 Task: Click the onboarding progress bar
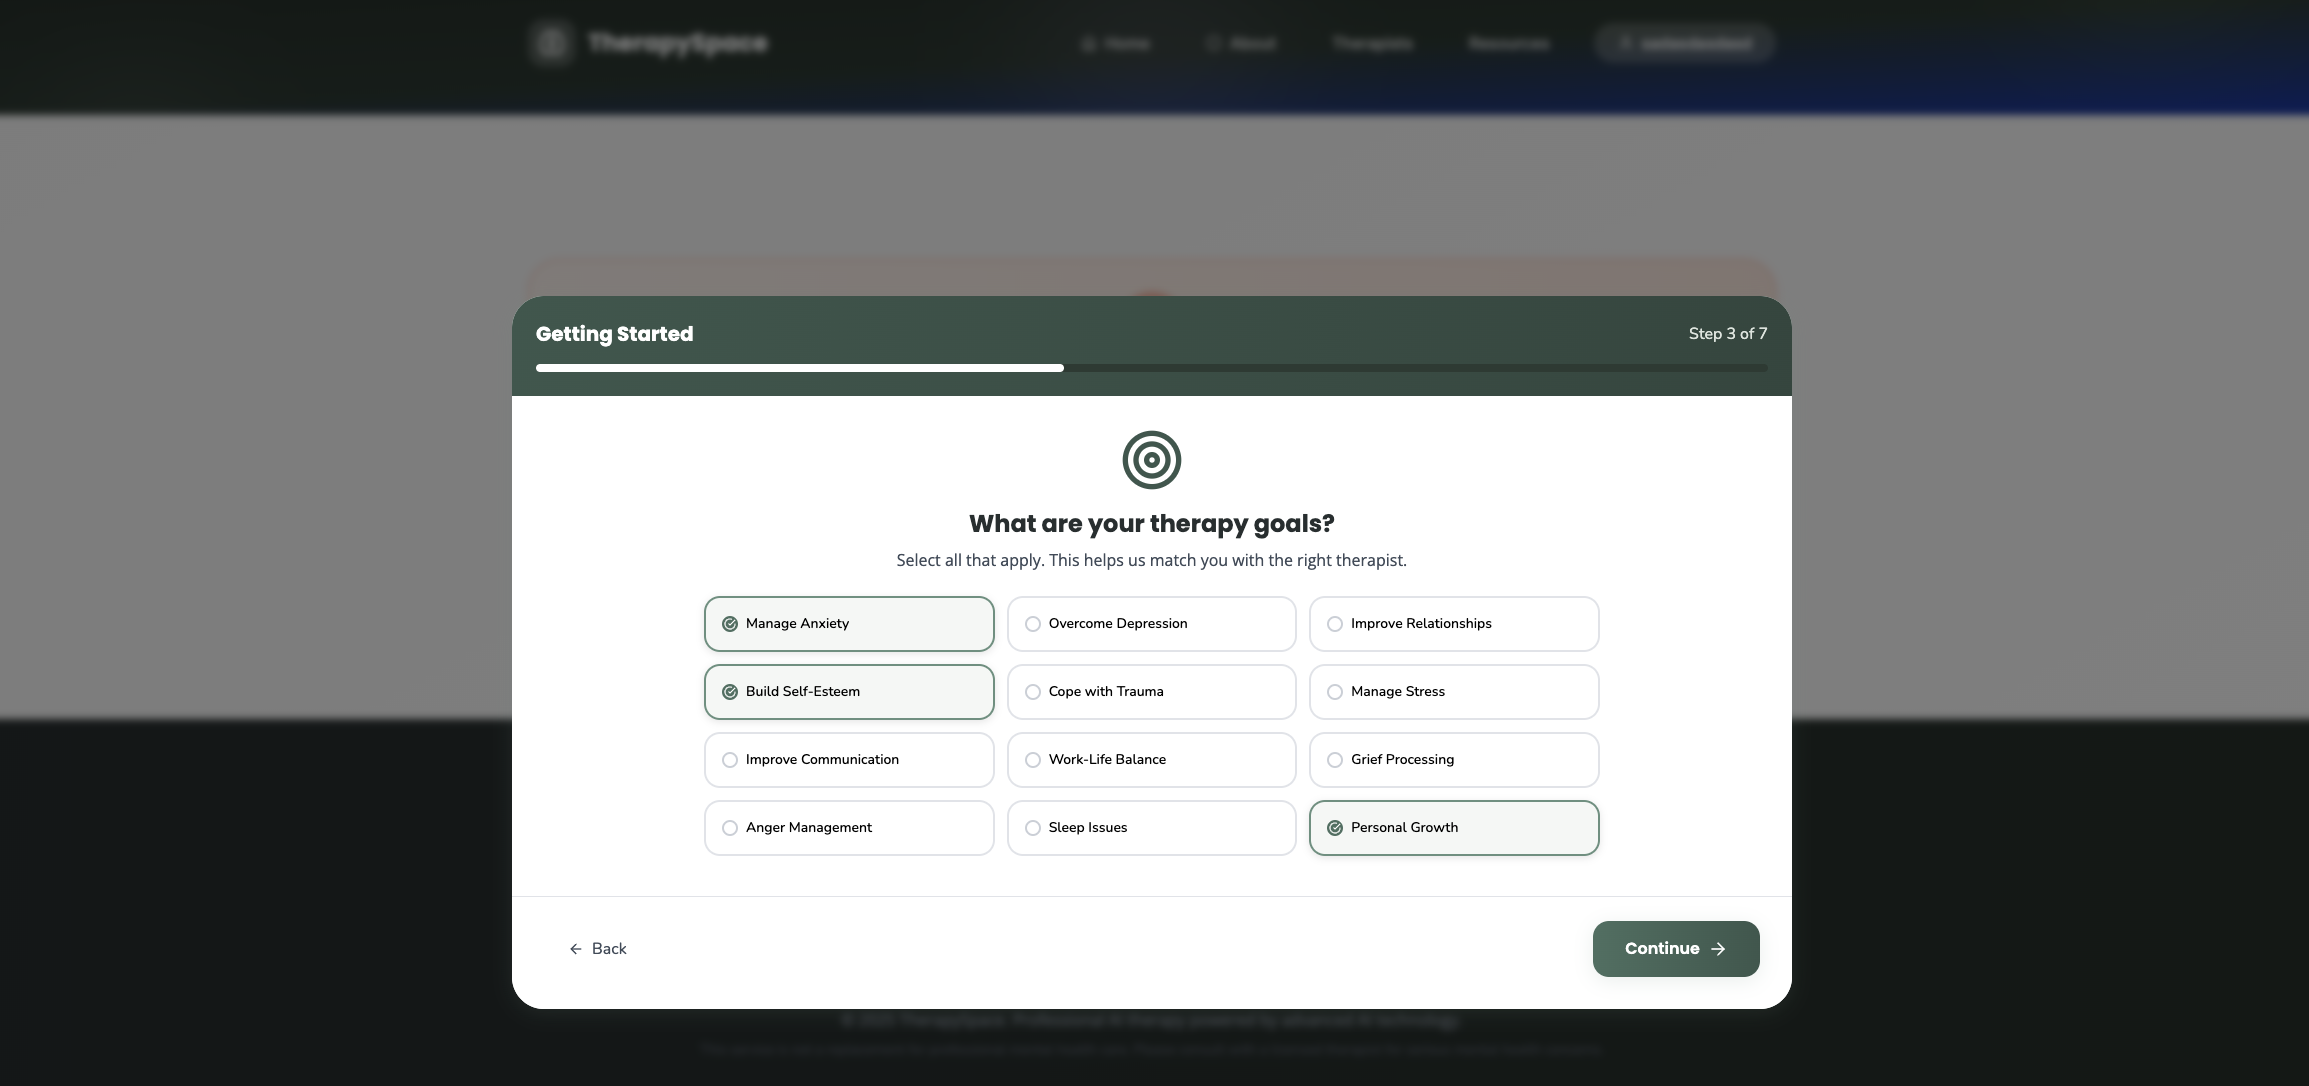[1151, 368]
